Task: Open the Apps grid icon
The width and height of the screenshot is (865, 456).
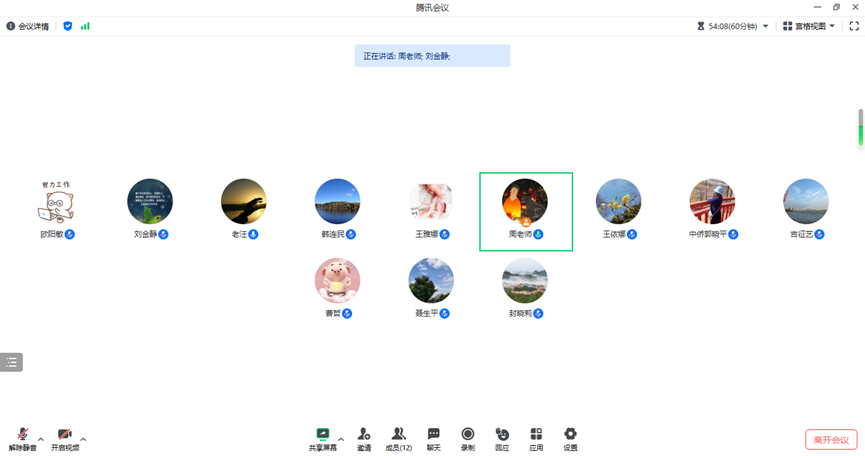Action: click(x=536, y=434)
